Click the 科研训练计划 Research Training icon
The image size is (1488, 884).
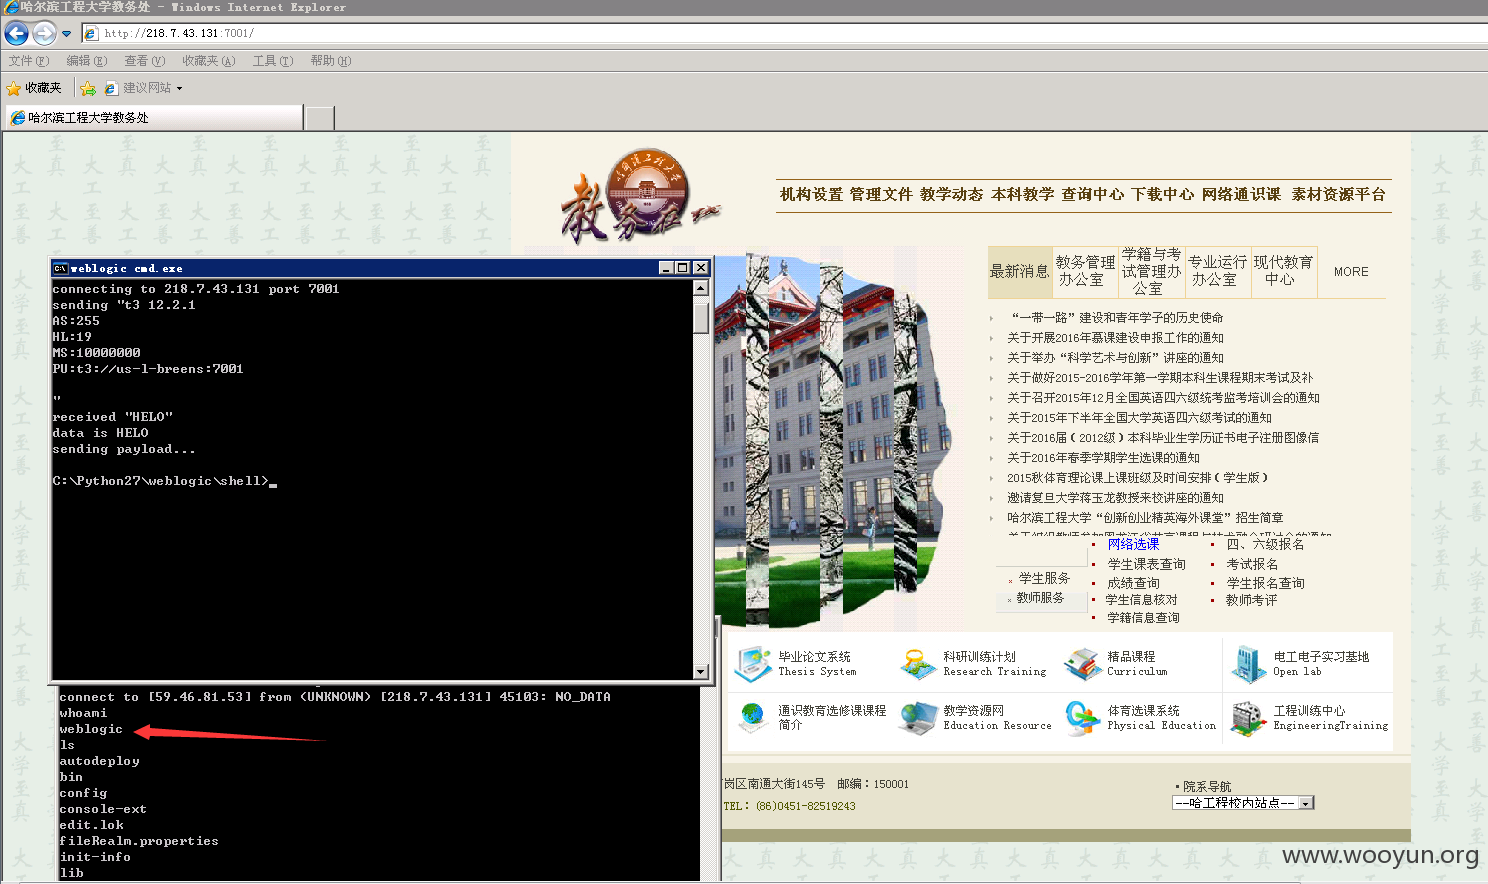[x=918, y=664]
